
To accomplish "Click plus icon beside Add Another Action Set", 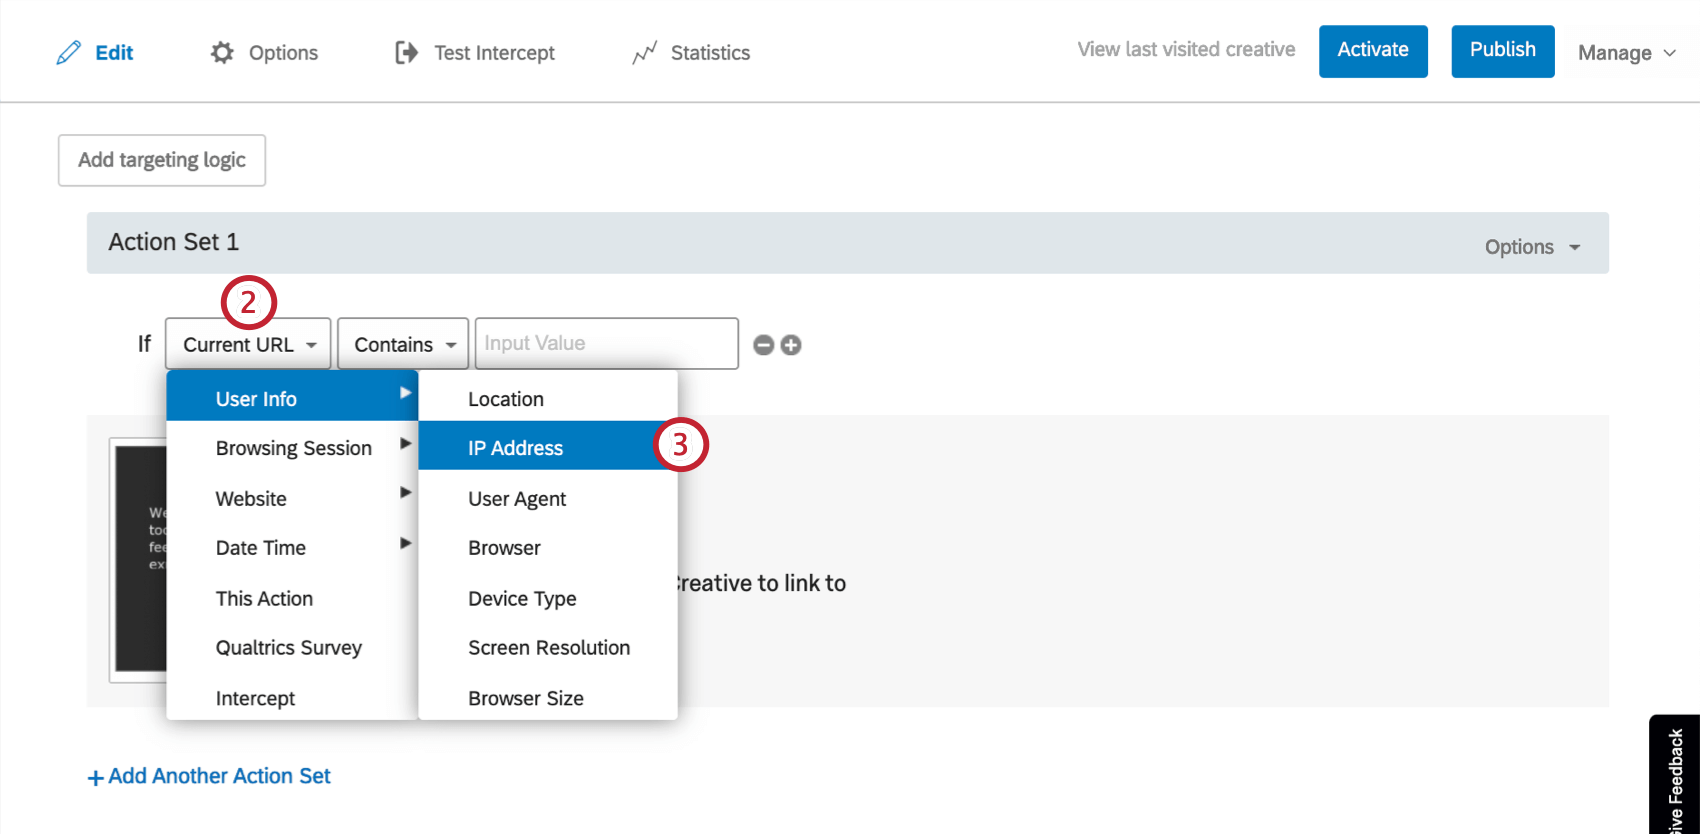I will pos(96,777).
